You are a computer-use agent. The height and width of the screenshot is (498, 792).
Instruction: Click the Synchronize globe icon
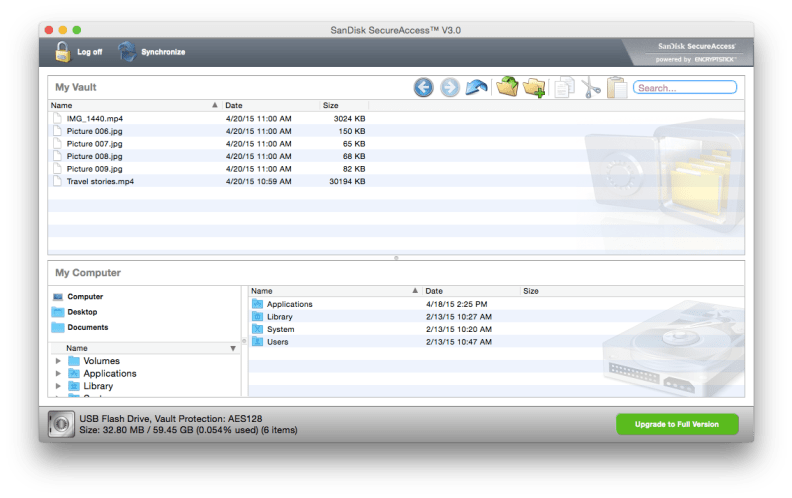click(127, 52)
